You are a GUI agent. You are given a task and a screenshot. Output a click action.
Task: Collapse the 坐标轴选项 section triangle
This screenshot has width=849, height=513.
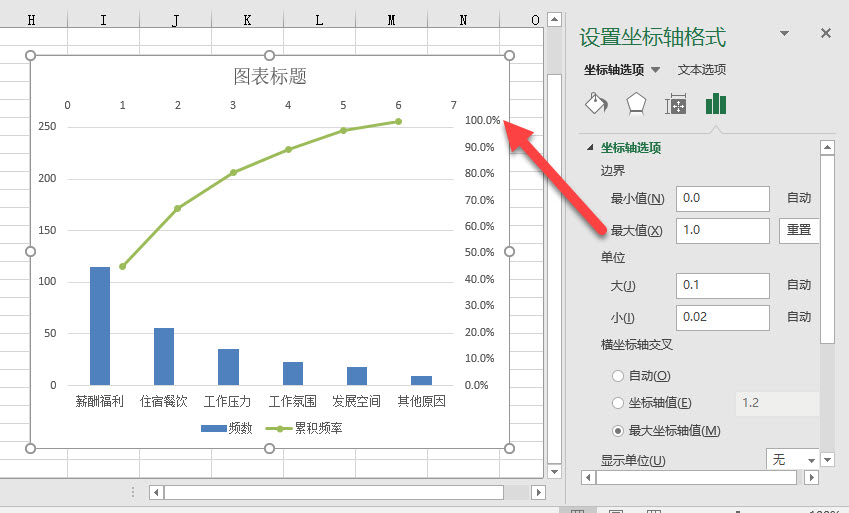pyautogui.click(x=590, y=147)
